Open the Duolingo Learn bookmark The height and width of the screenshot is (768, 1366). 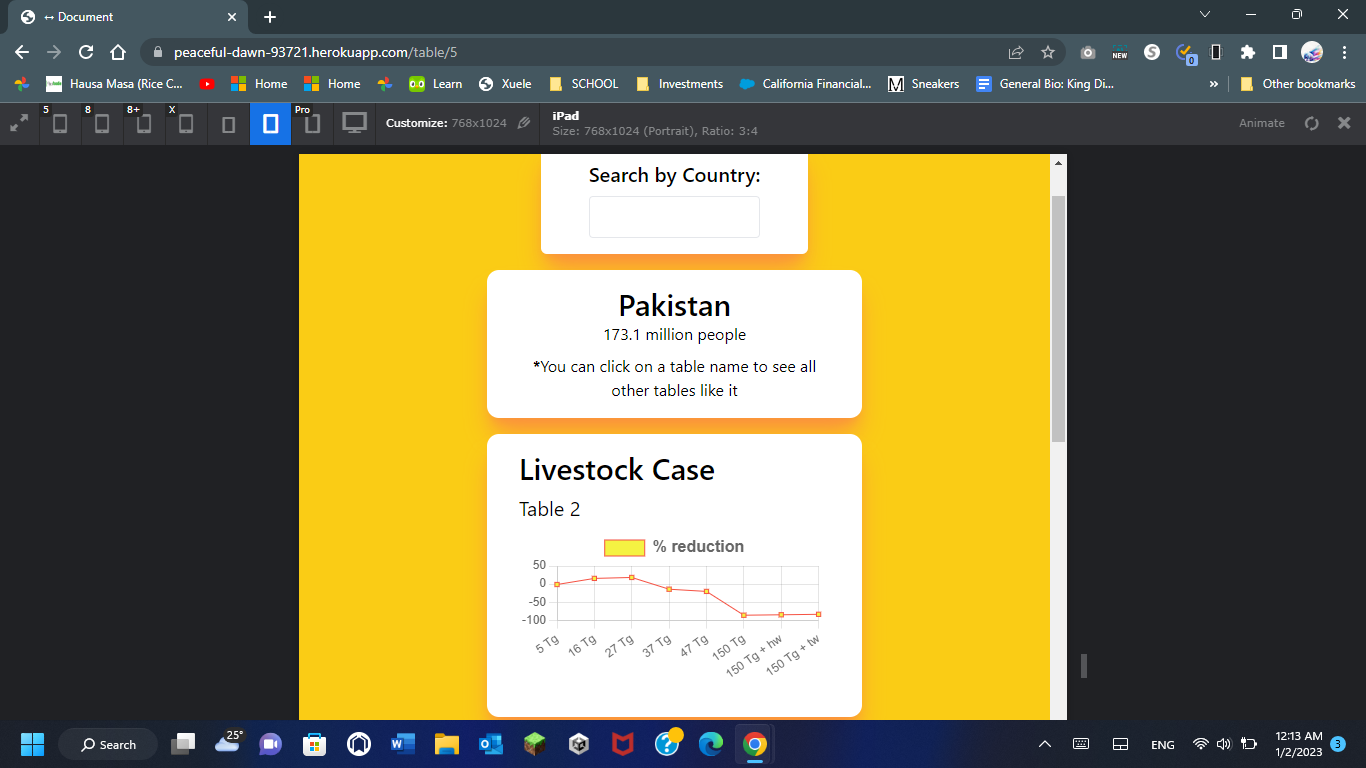[436, 84]
